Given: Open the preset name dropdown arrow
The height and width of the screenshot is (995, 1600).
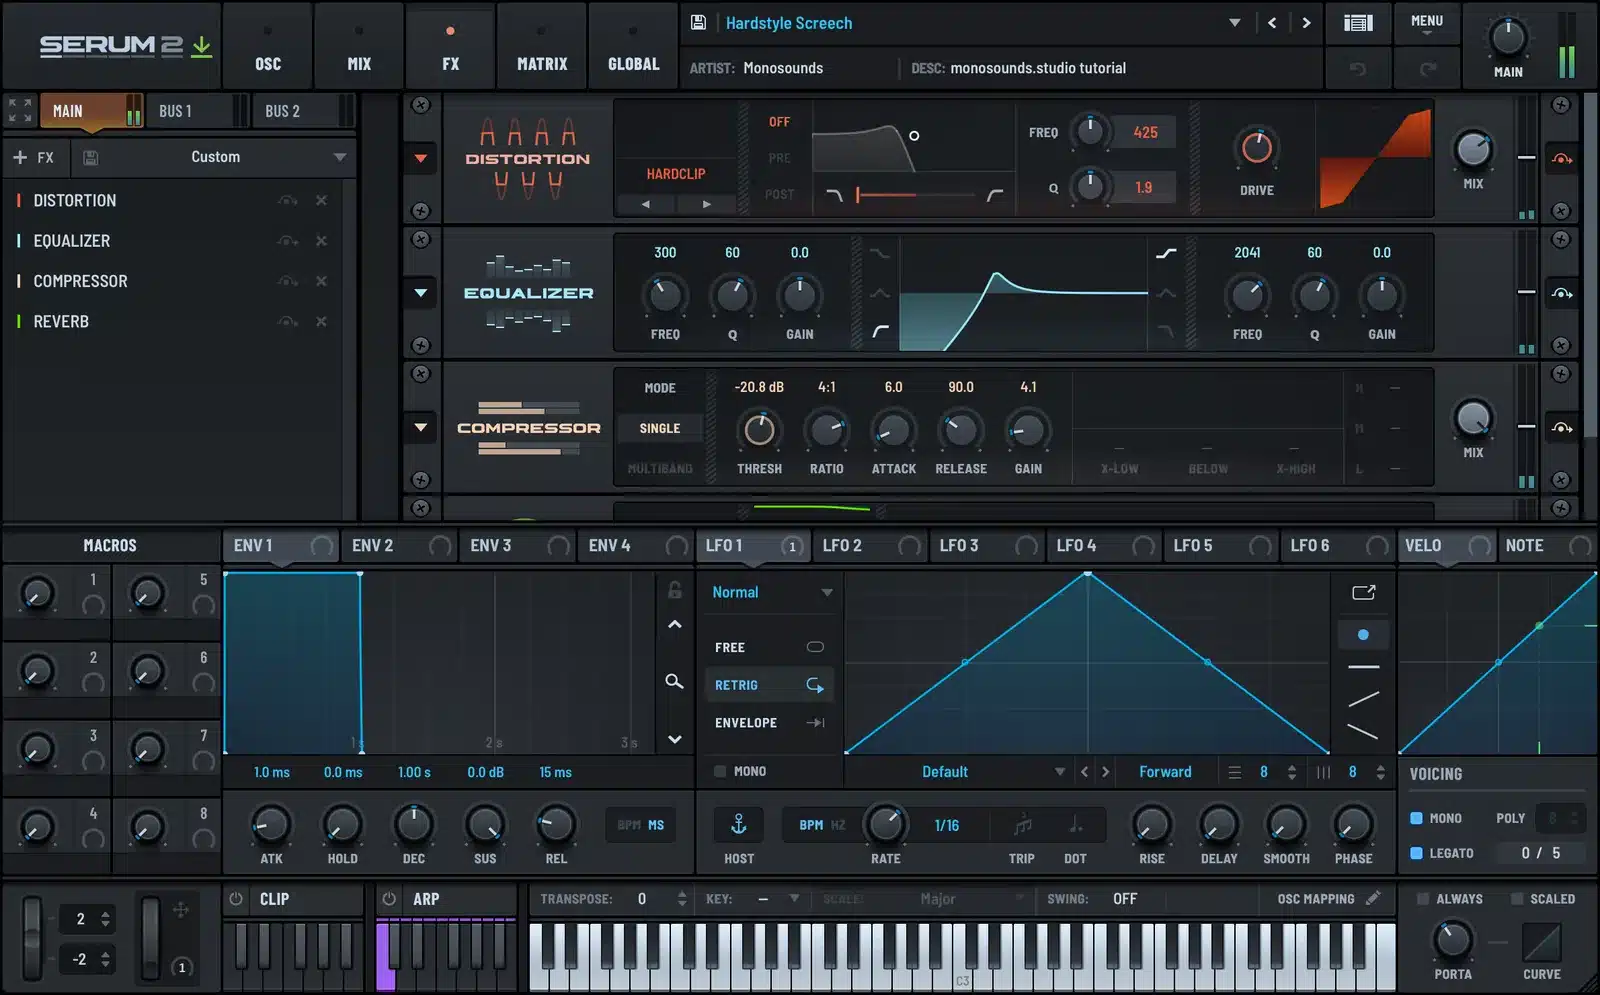Looking at the screenshot, I should point(1234,23).
